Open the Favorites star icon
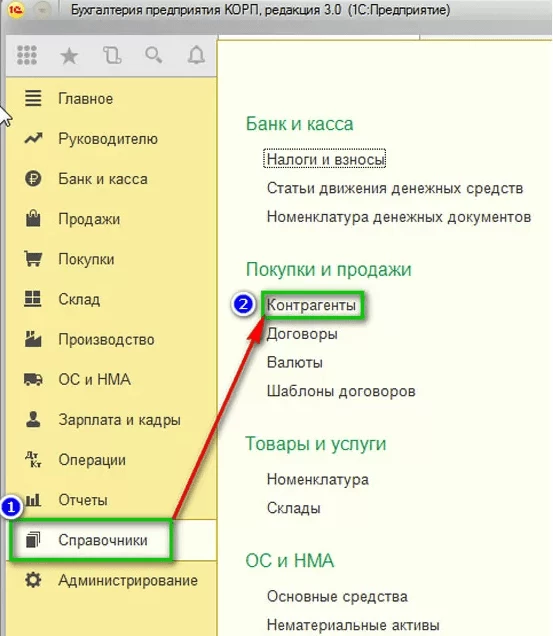This screenshot has height=636, width=553. pos(69,56)
